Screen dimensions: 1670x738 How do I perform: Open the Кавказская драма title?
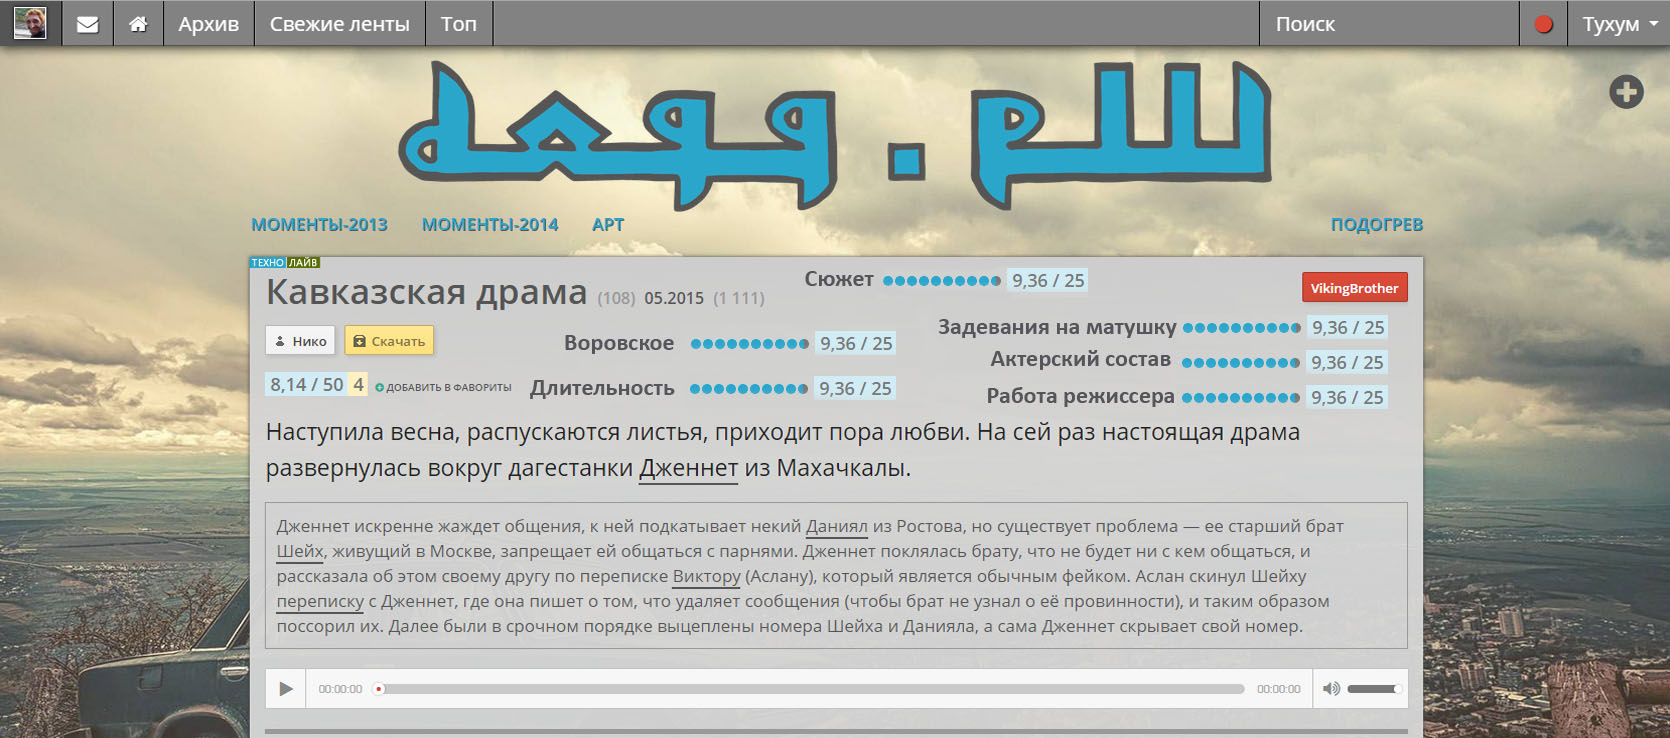tap(426, 292)
